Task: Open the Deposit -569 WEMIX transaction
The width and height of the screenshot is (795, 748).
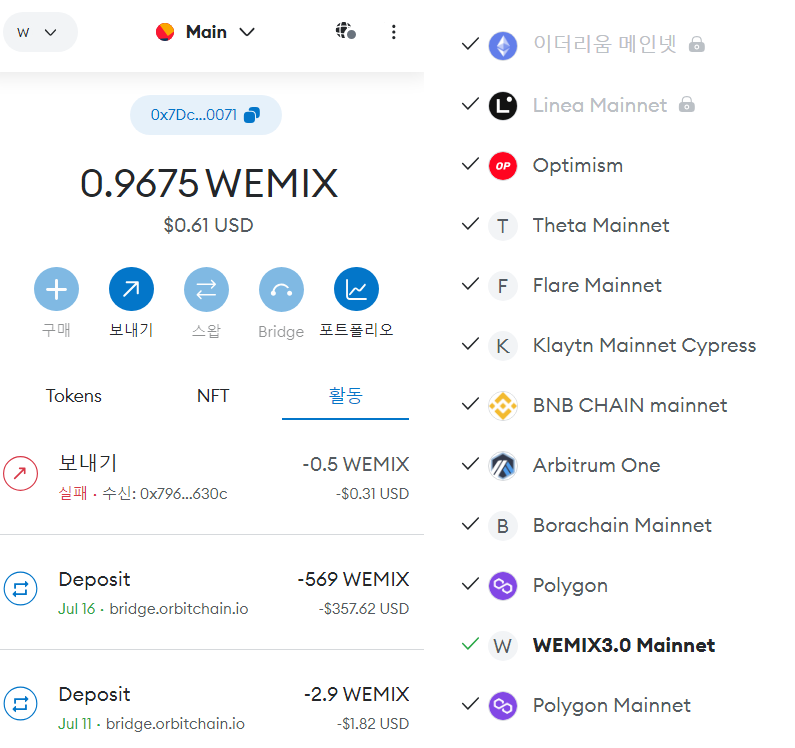Action: 212,592
